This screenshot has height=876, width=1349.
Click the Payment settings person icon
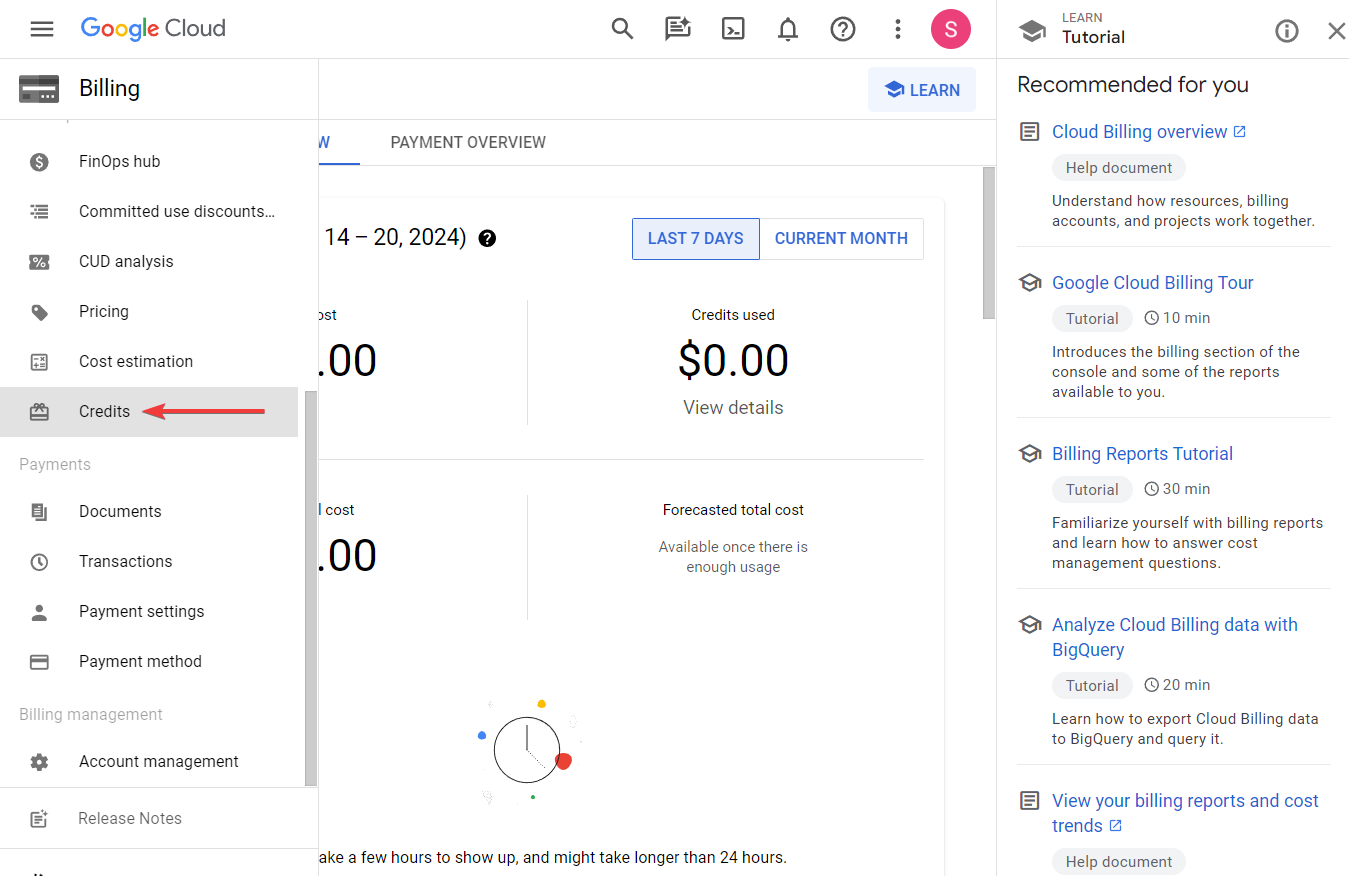[x=39, y=611]
